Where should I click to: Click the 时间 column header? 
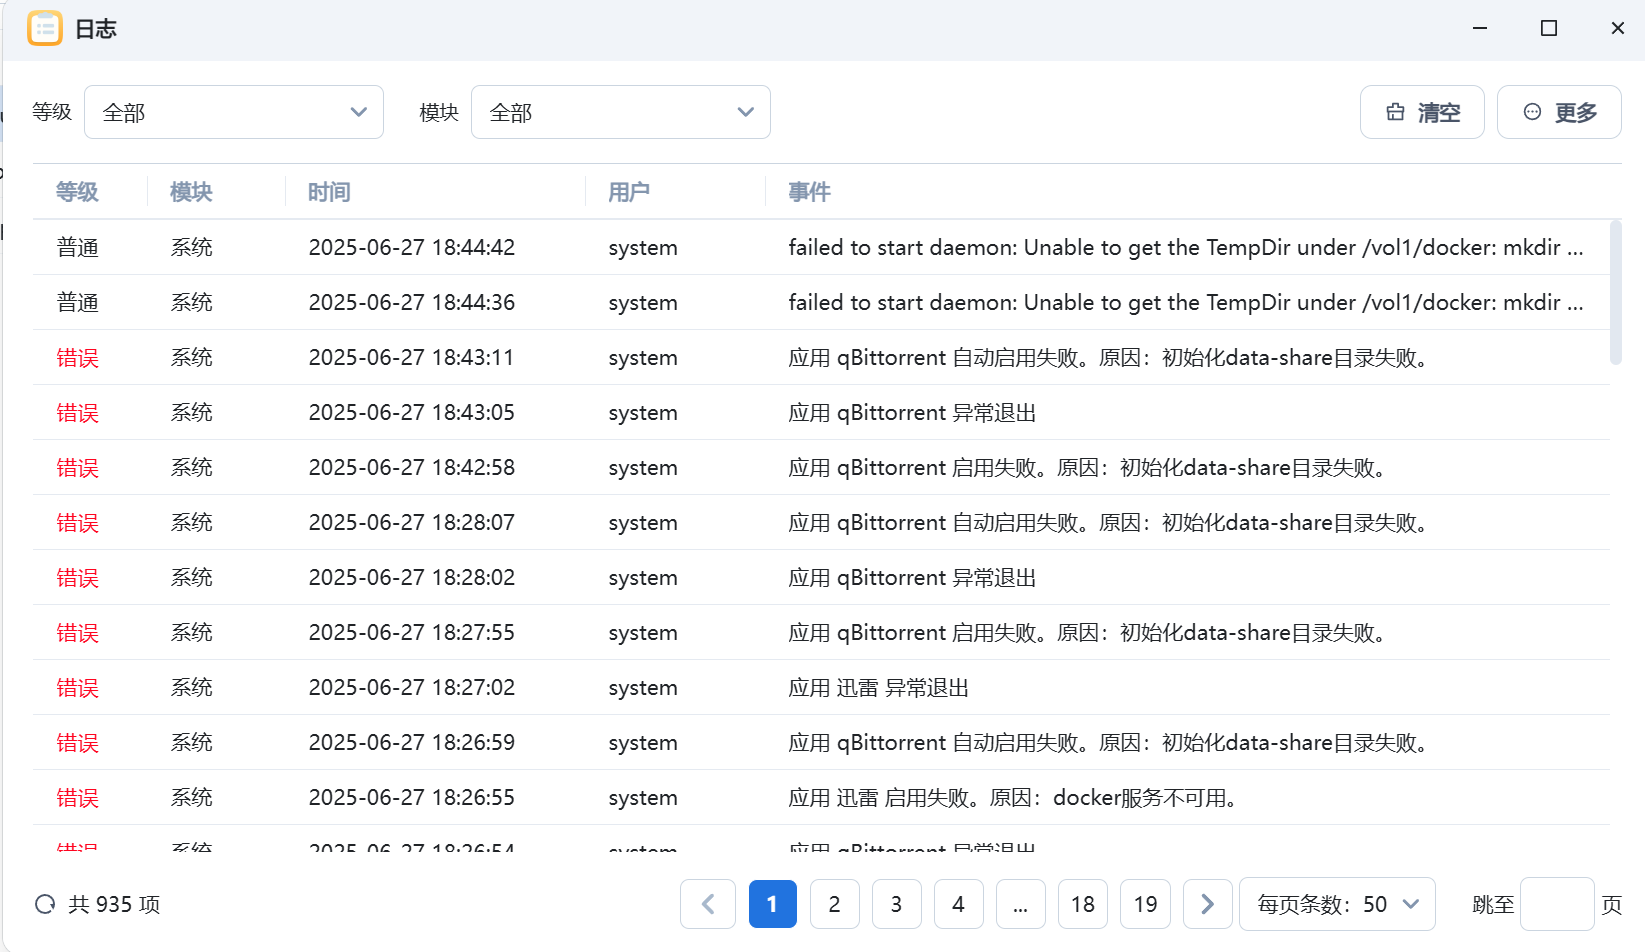click(x=329, y=192)
